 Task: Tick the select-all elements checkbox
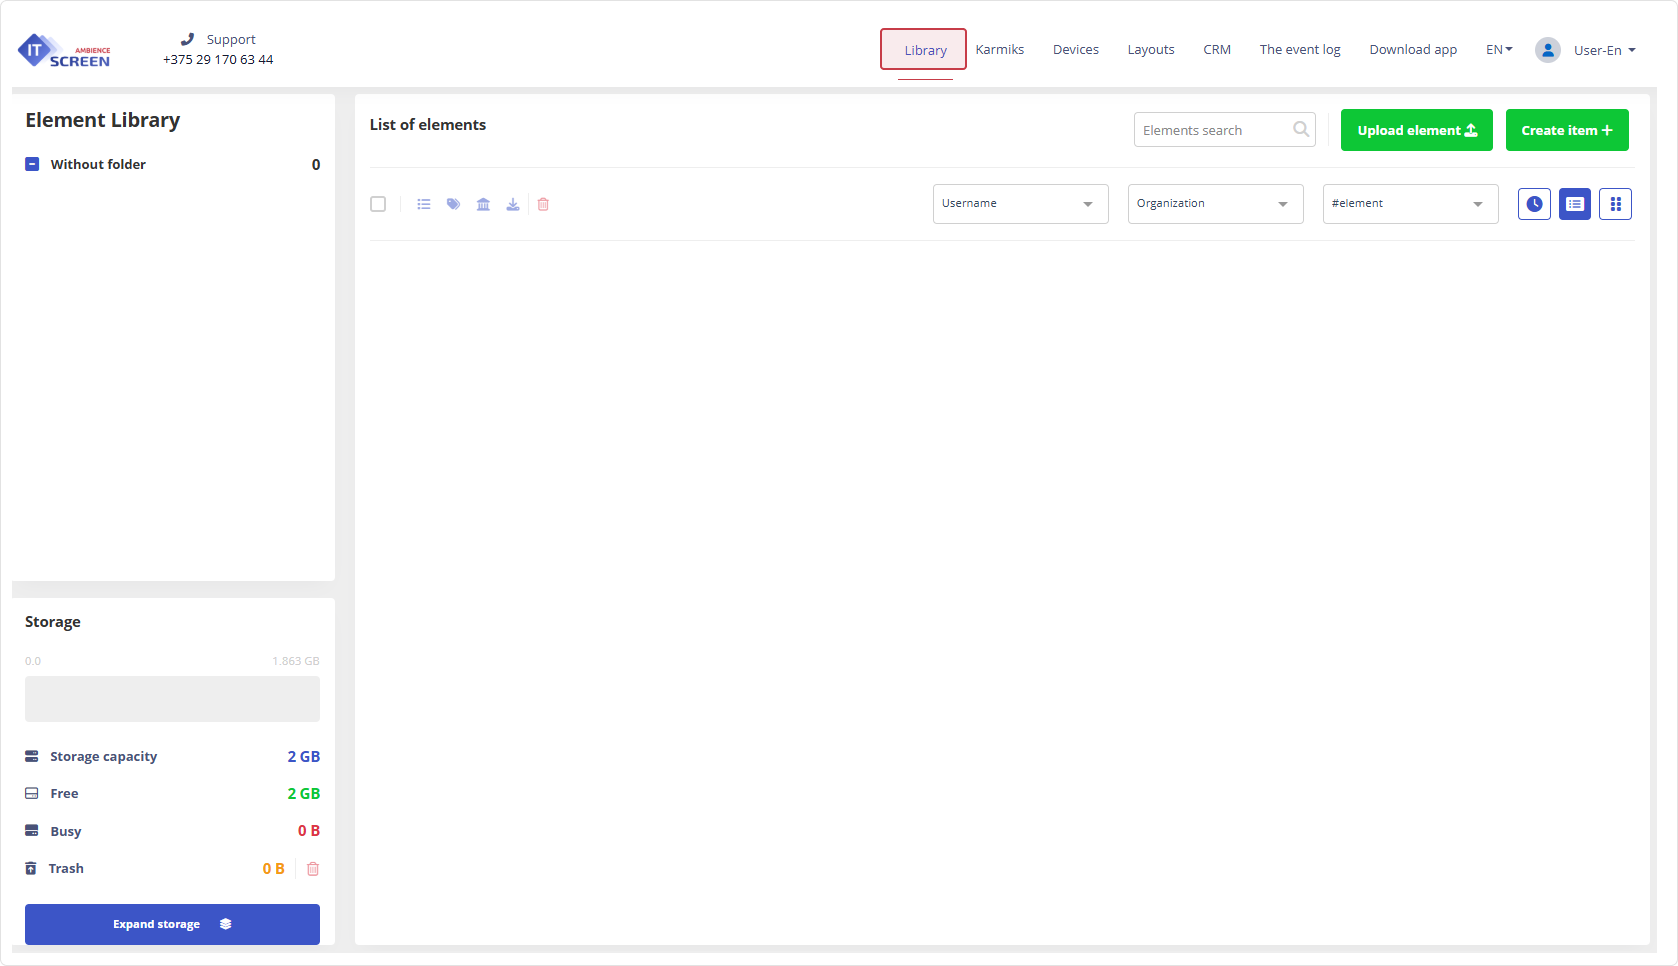click(378, 204)
